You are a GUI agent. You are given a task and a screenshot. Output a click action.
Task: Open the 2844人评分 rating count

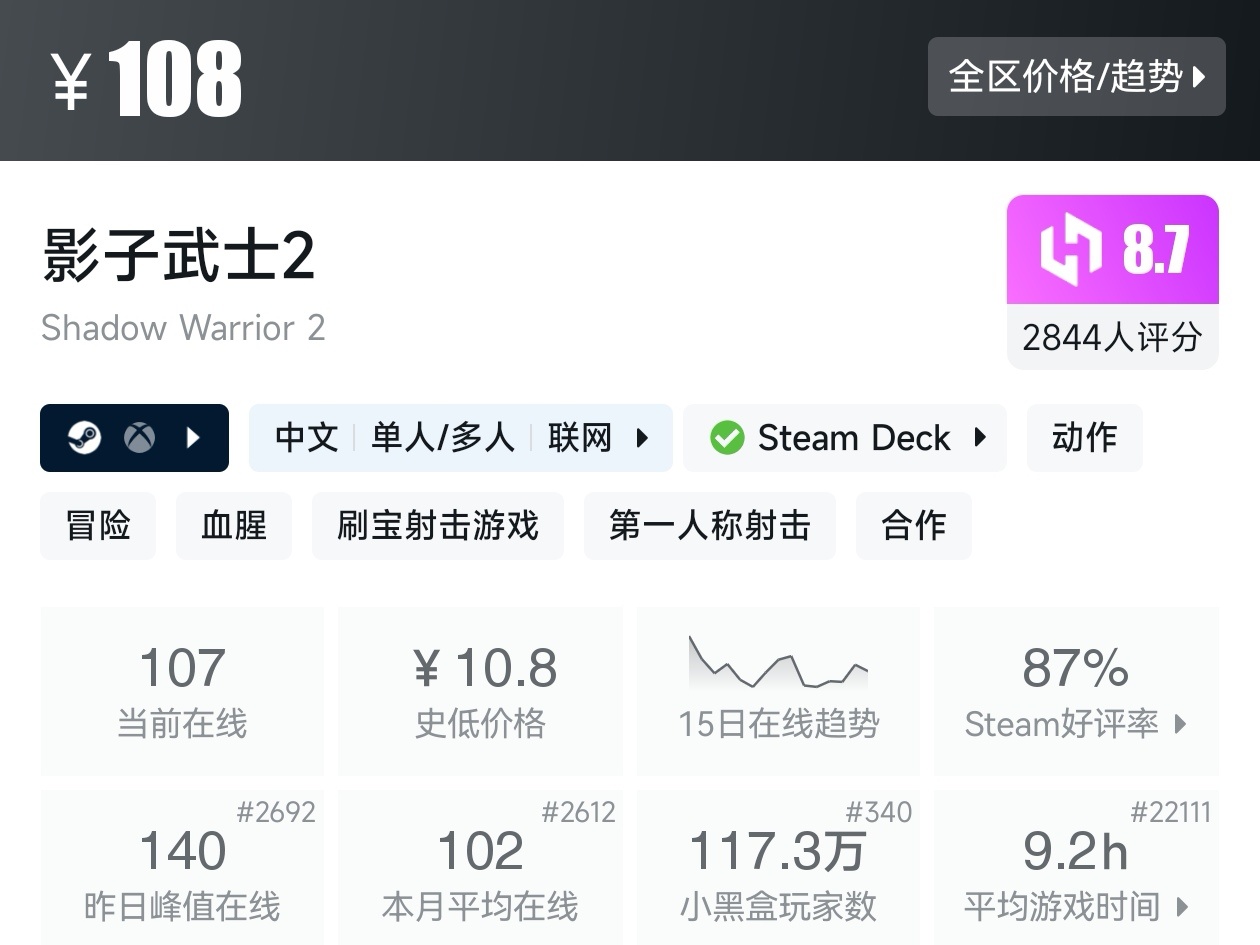(1112, 337)
